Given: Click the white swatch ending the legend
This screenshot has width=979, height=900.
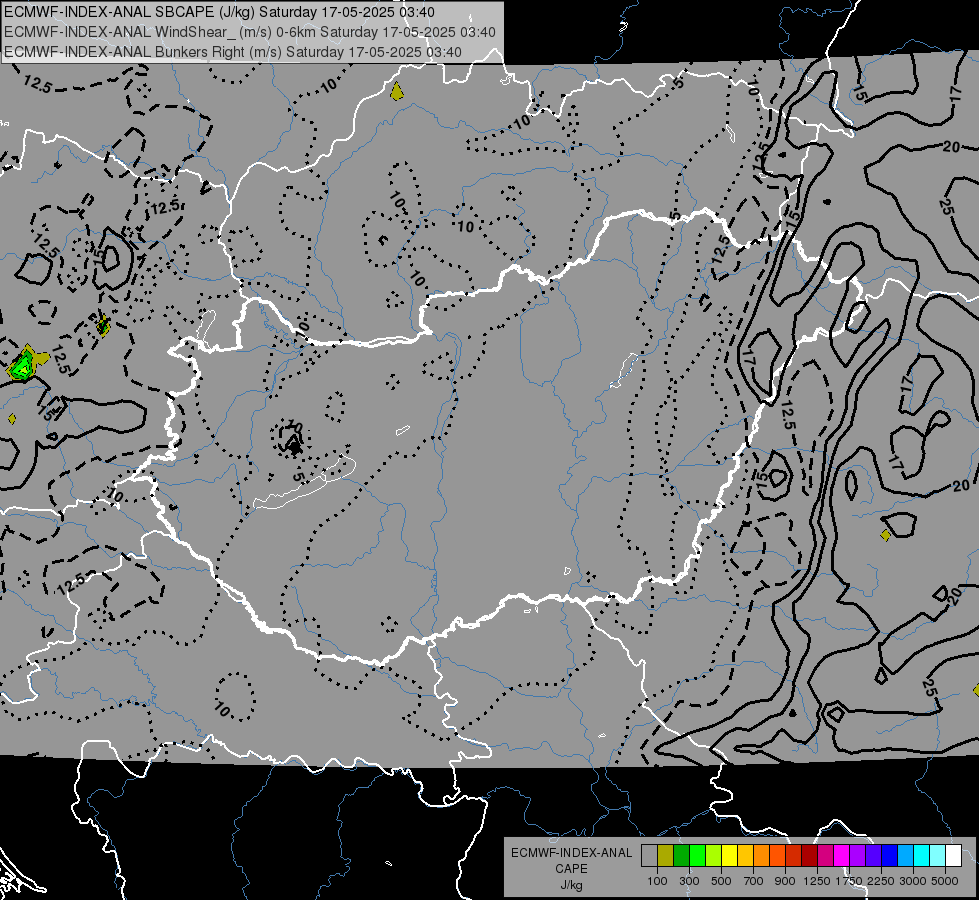Looking at the screenshot, I should (x=953, y=855).
